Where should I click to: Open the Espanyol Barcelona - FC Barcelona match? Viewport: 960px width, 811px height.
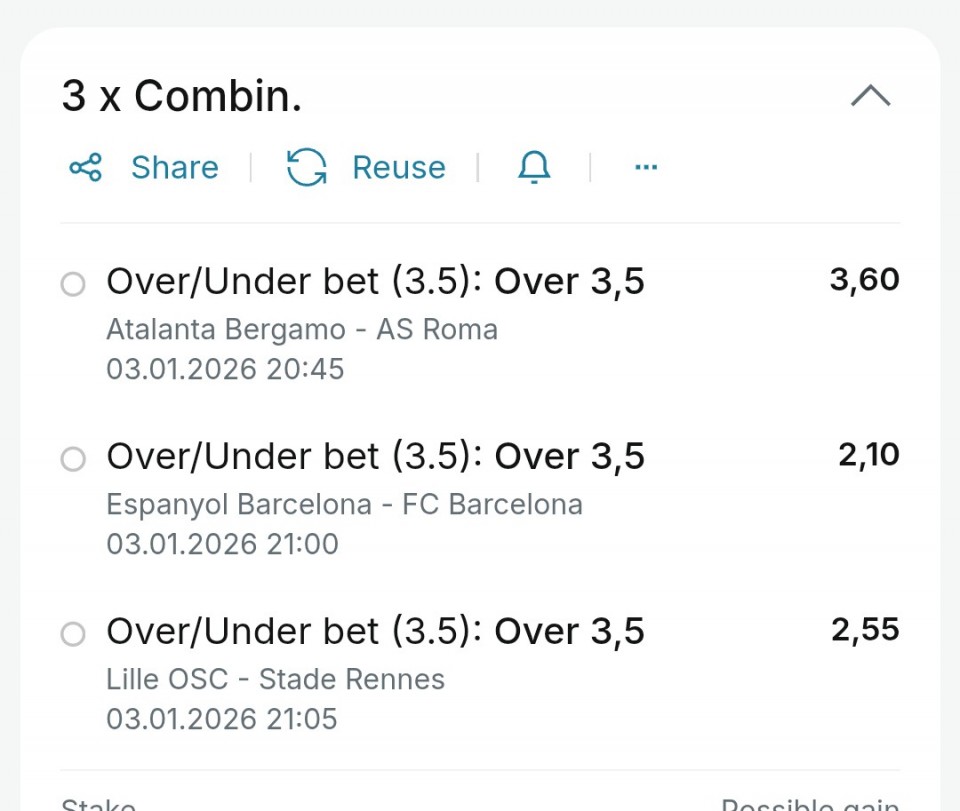tap(344, 504)
